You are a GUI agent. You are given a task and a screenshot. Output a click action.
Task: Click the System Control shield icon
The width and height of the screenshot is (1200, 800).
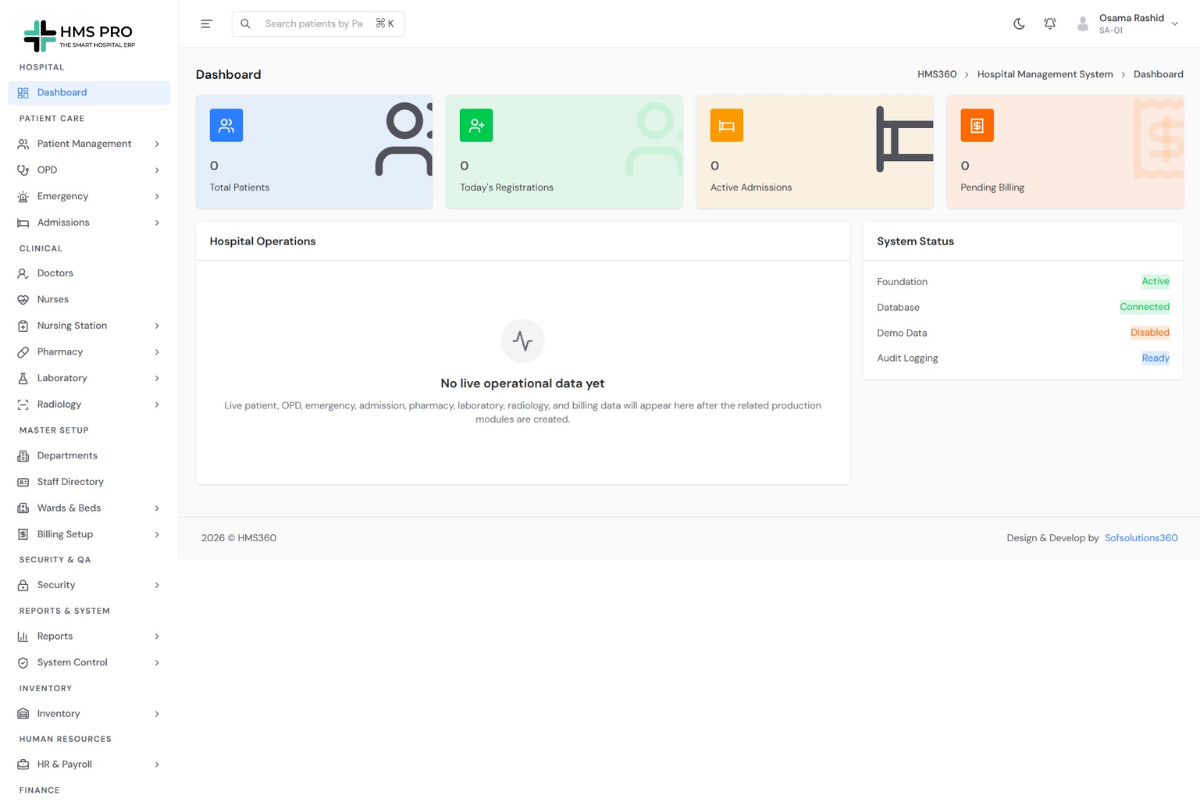[23, 663]
